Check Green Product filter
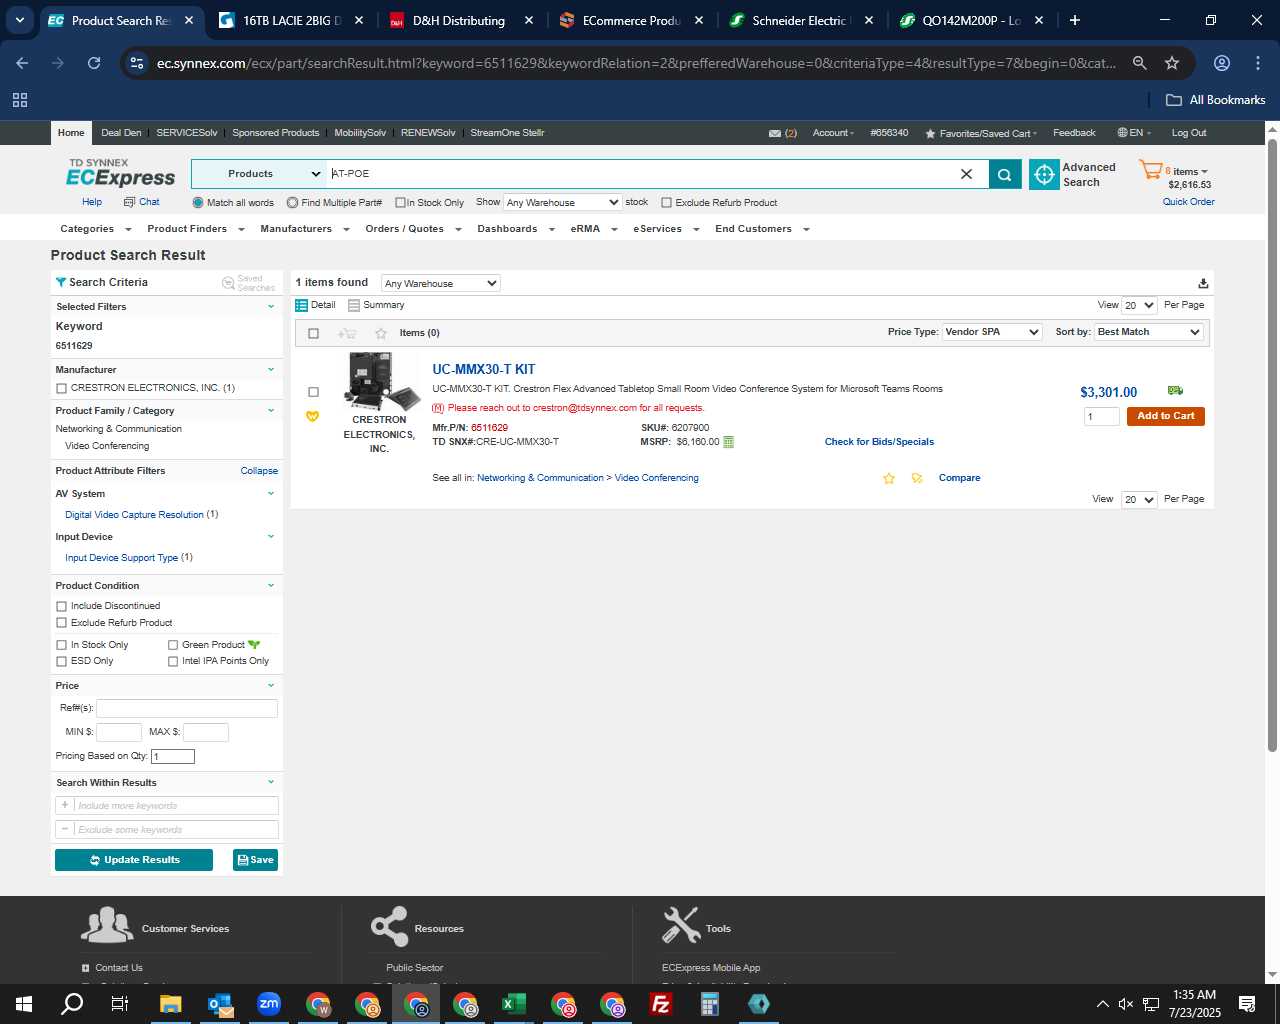The height and width of the screenshot is (1024, 1280). 173,645
